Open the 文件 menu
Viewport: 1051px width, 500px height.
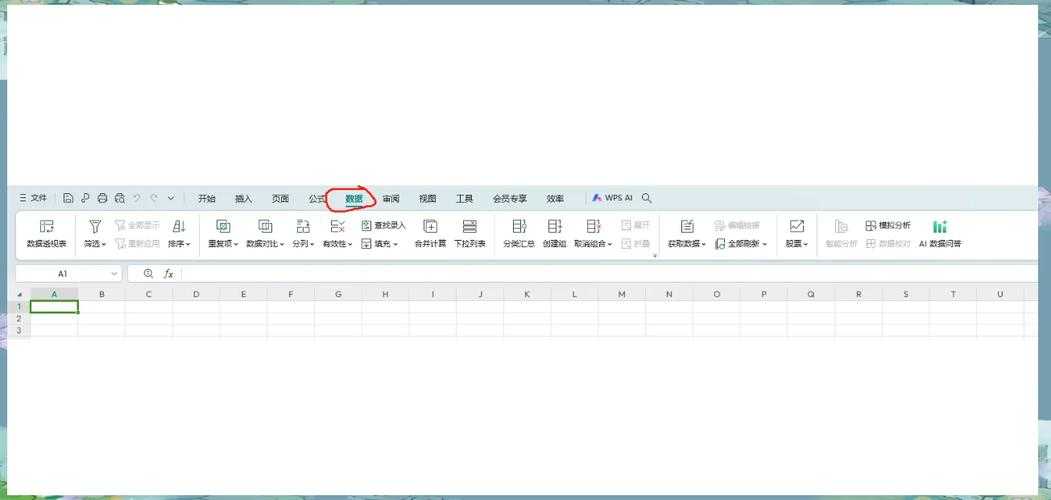coord(34,198)
